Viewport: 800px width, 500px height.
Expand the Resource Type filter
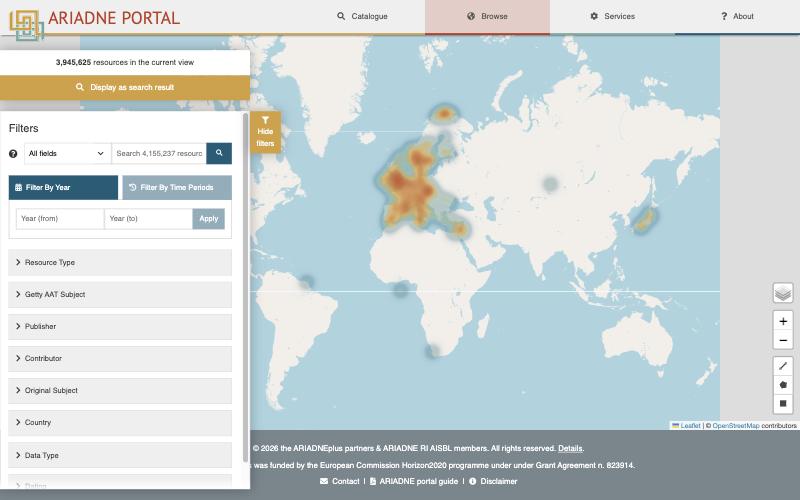[x=120, y=262]
